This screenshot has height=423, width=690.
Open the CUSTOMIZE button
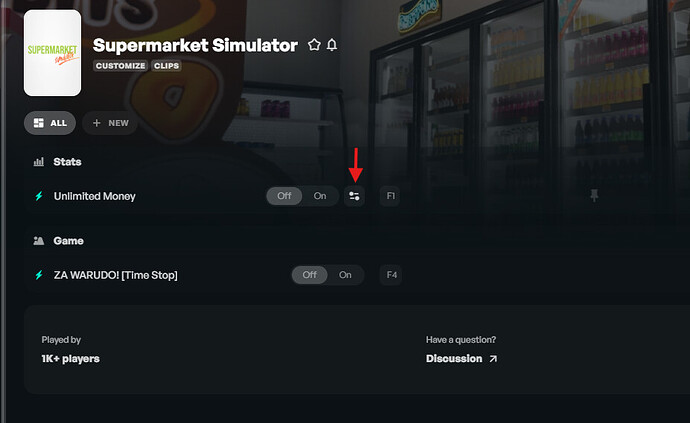click(x=121, y=66)
